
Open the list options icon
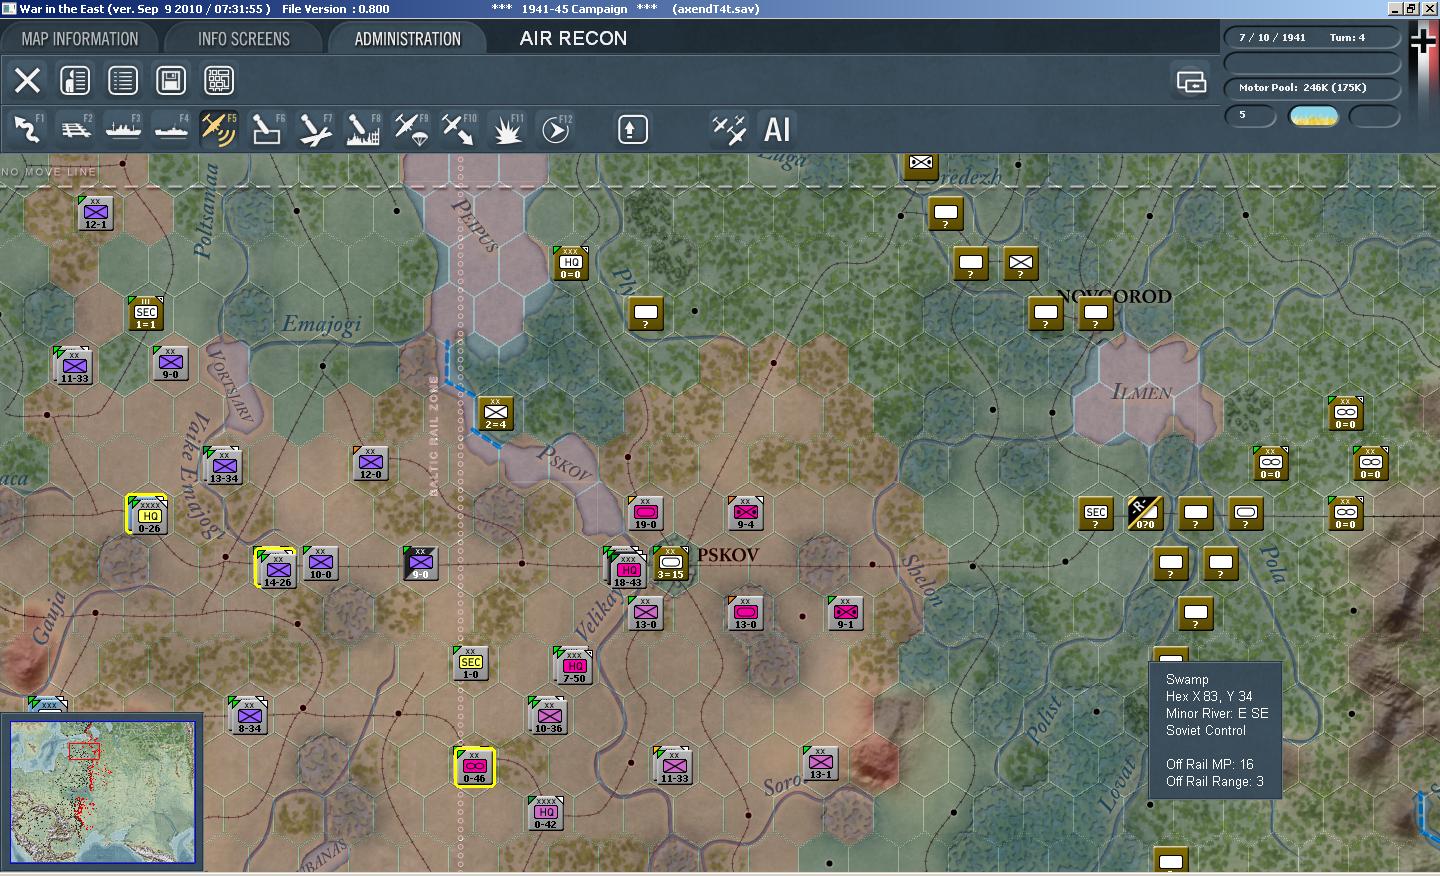[x=123, y=80]
